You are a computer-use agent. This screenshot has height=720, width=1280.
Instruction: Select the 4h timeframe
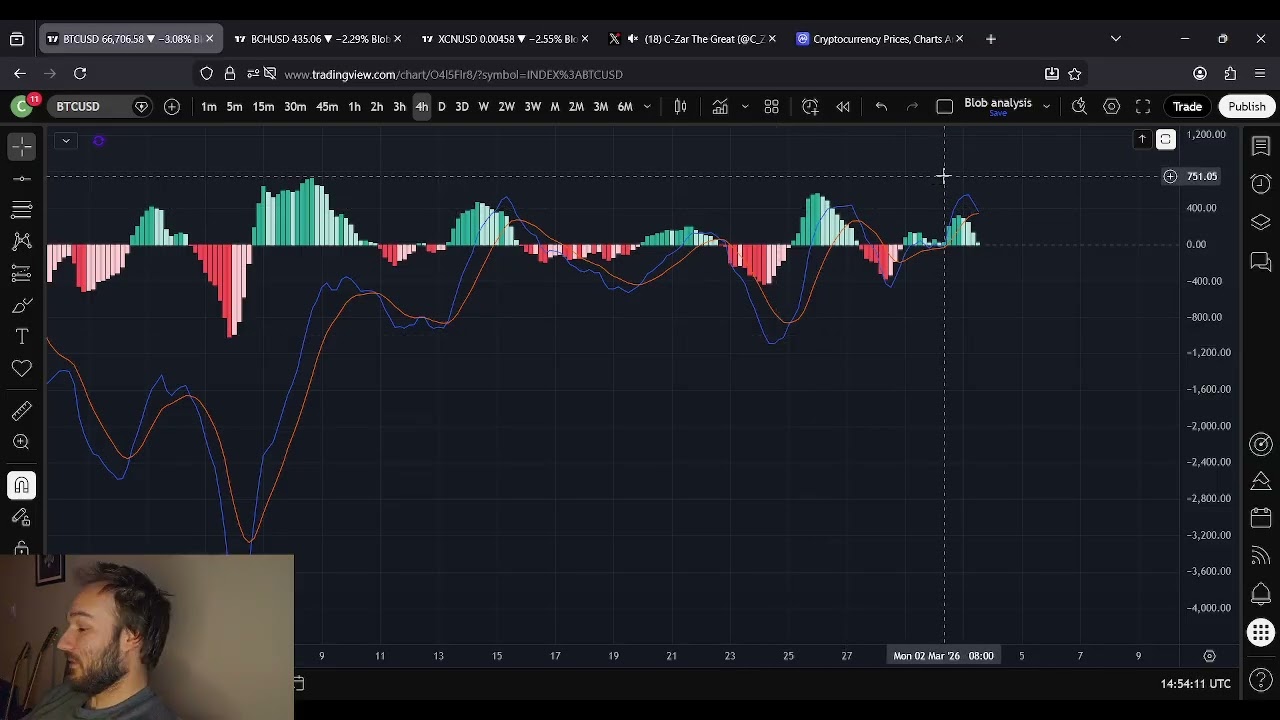[421, 106]
